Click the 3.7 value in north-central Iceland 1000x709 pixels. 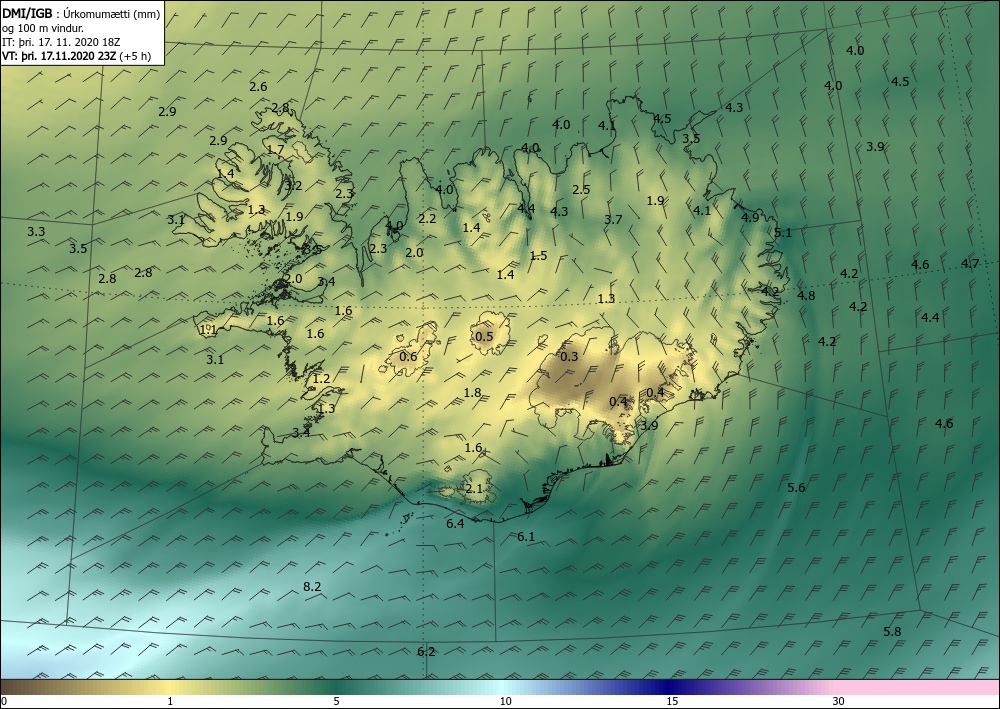coord(613,219)
